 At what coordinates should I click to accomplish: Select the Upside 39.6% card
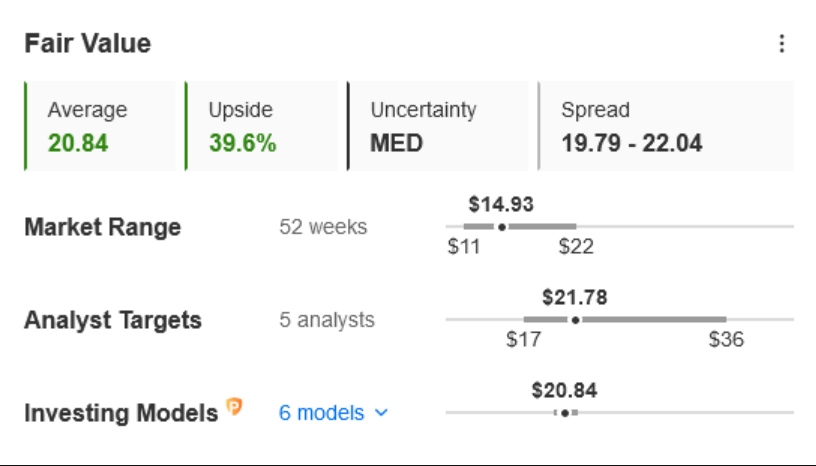point(261,126)
